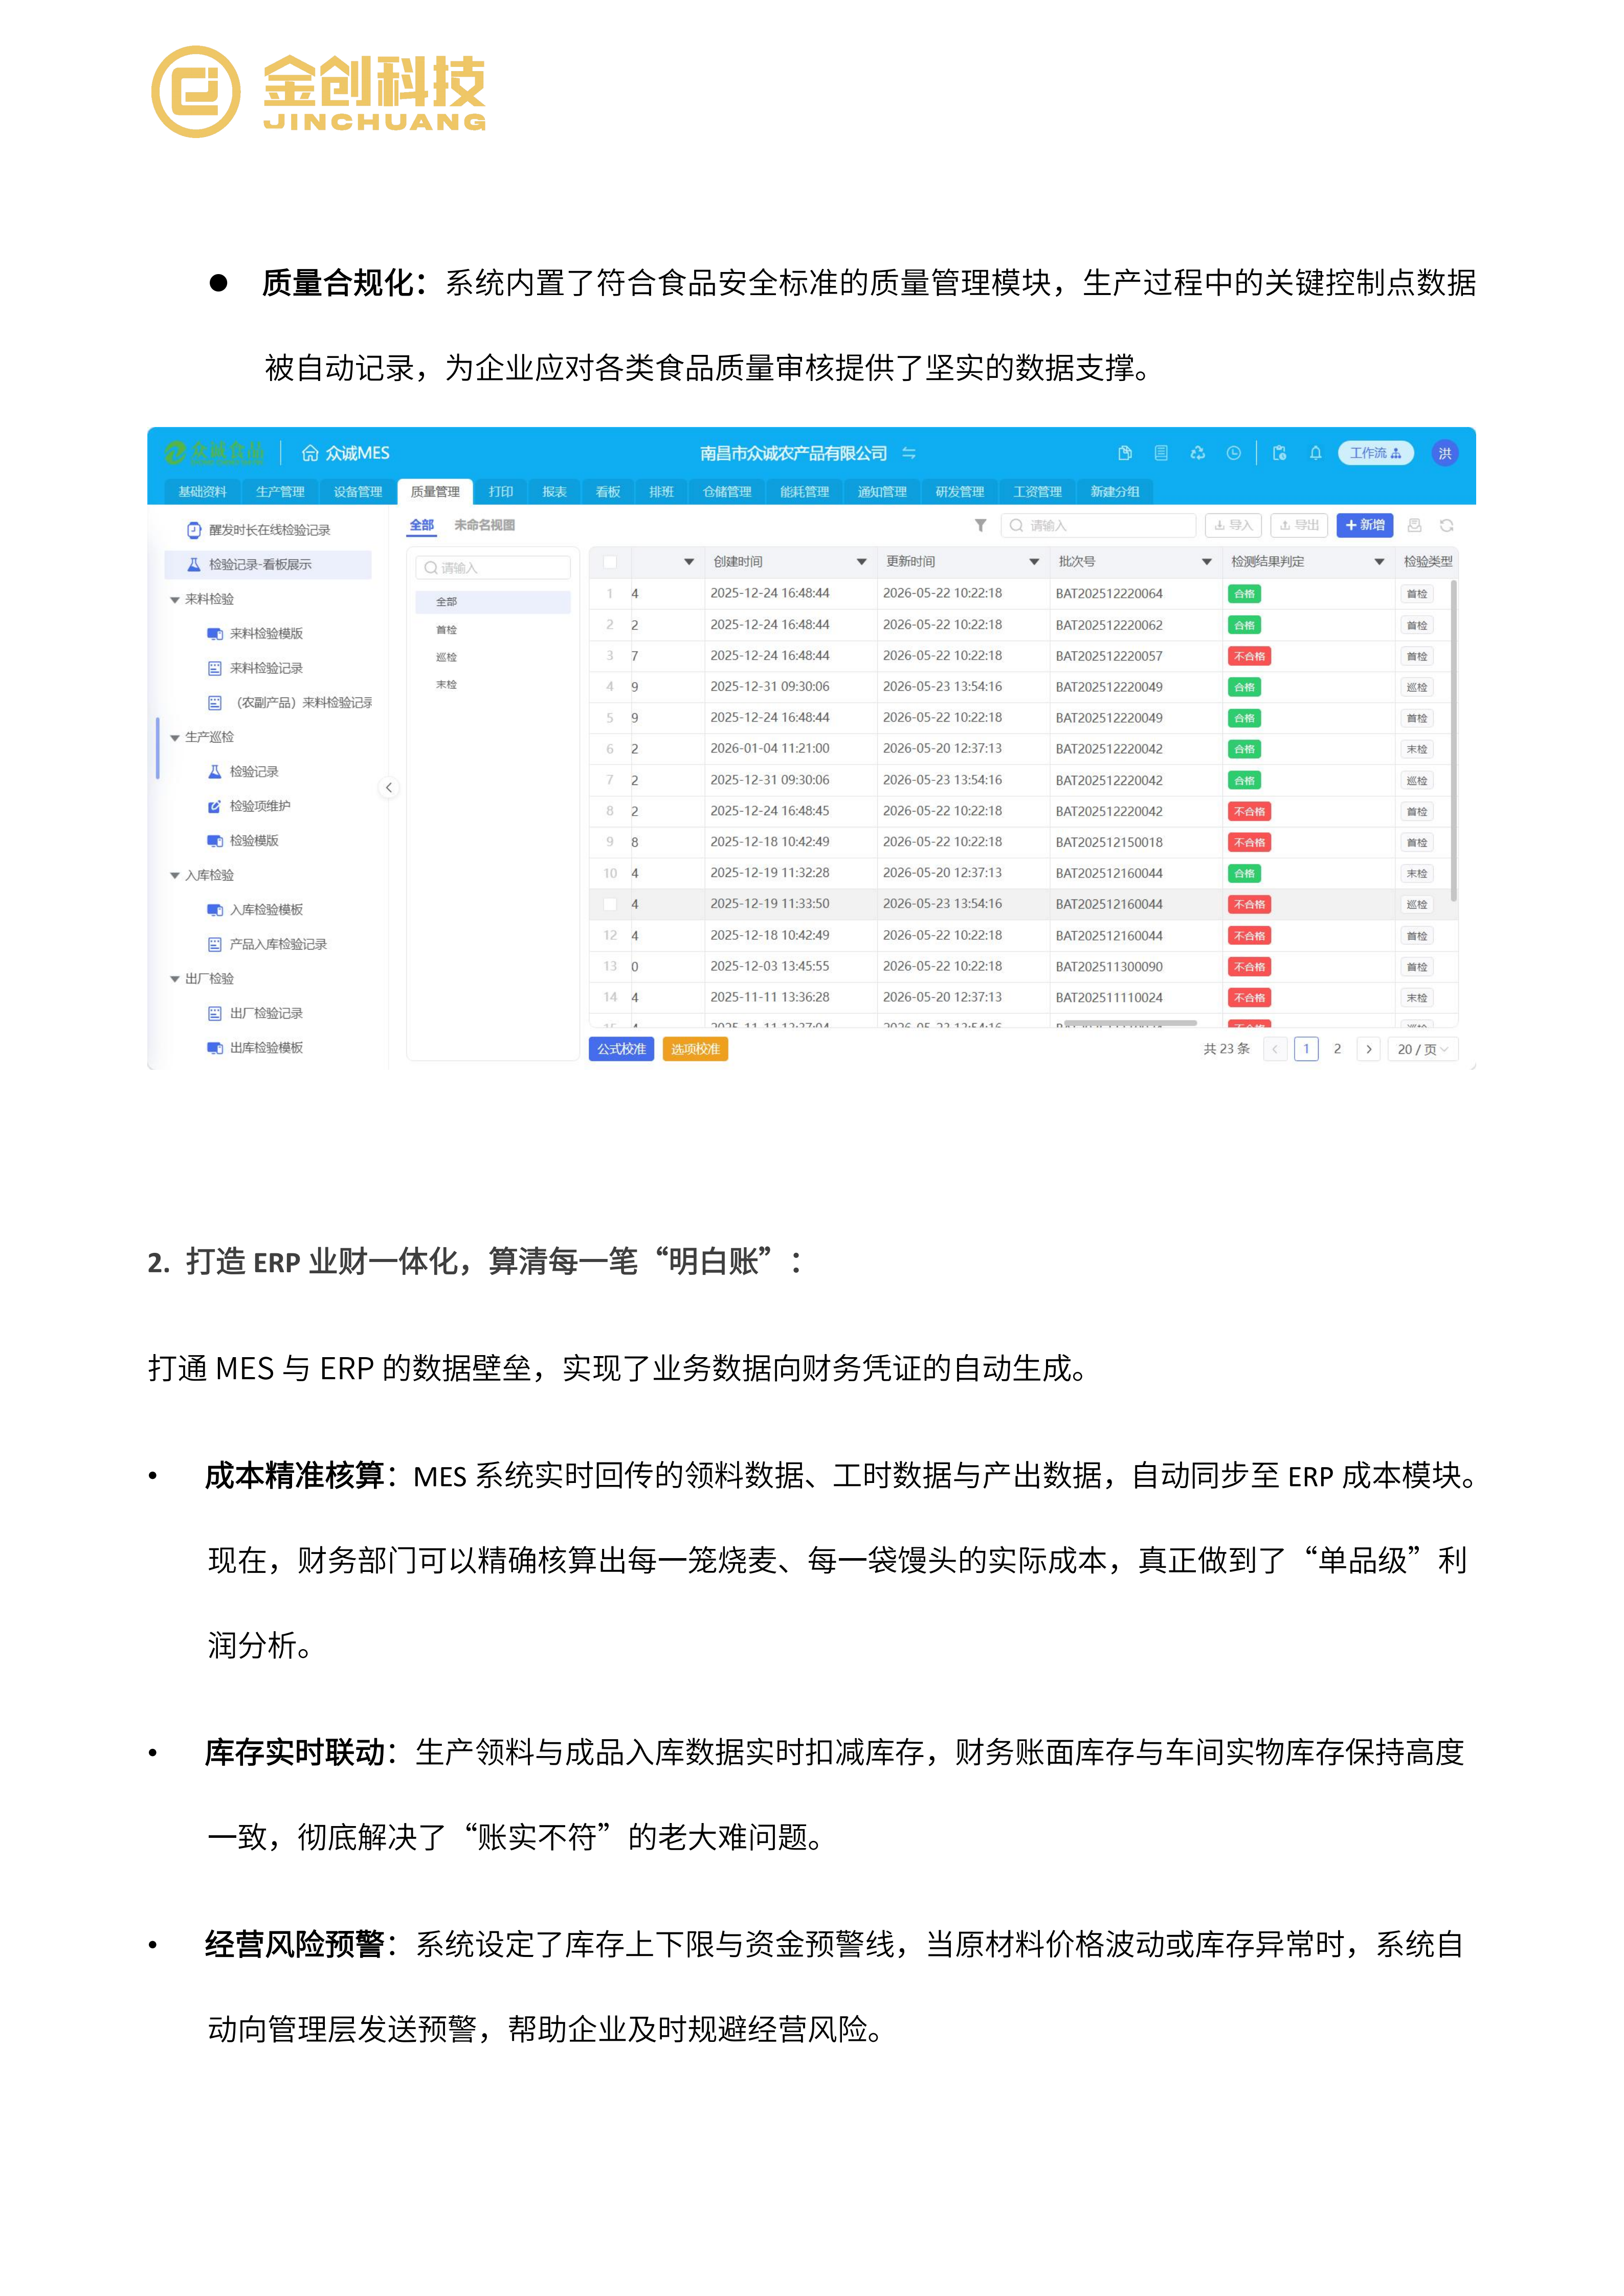Switch to the 设备管理 tab
The width and height of the screenshot is (1624, 2296).
(358, 492)
